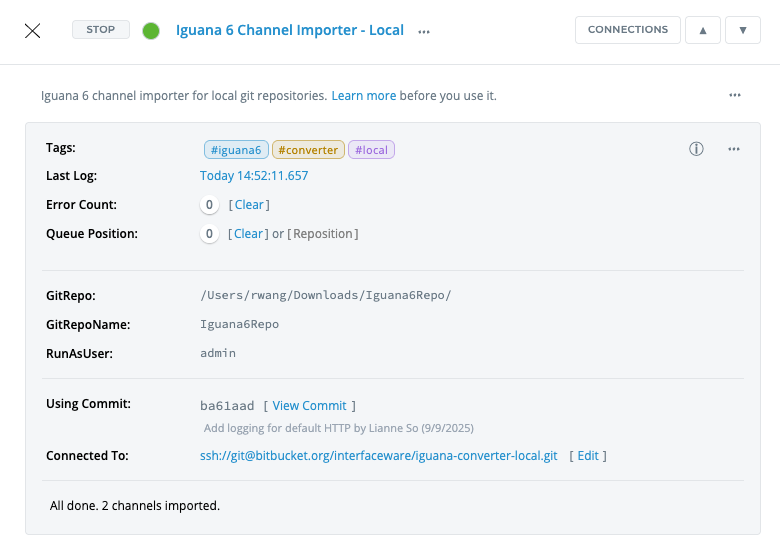Edit the connected git repository URL
The width and height of the screenshot is (780, 555).
click(x=588, y=456)
